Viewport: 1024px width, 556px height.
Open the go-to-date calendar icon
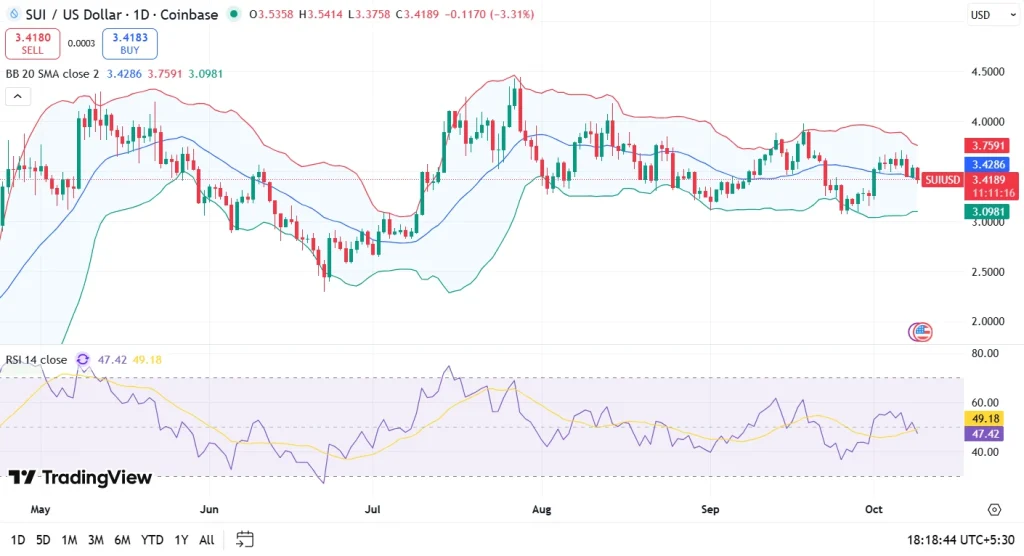(245, 539)
